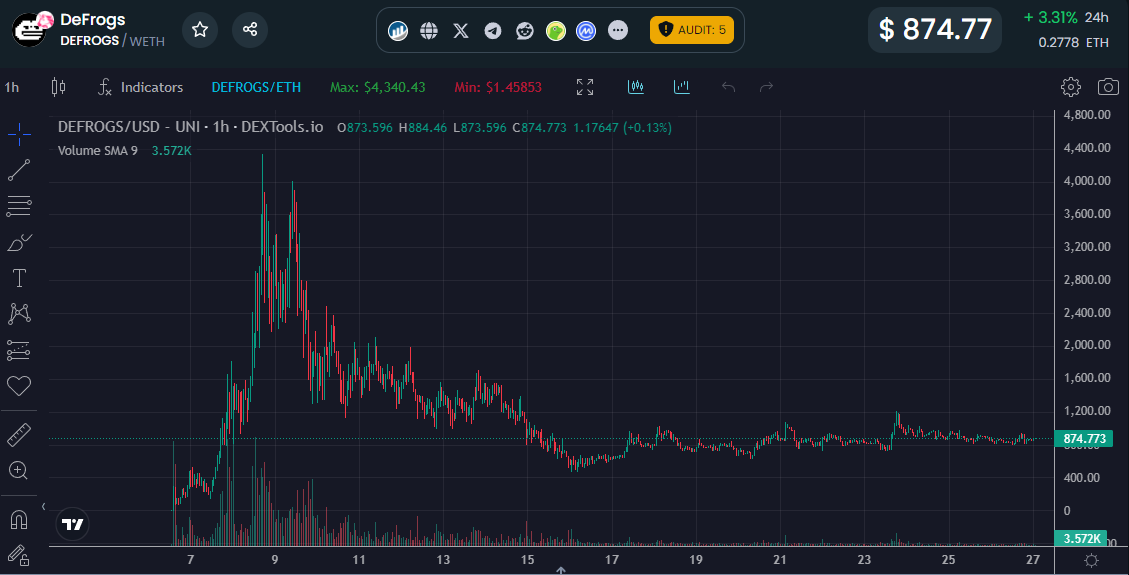Screen dimensions: 1129x575
Task: Select the ruler measure tool
Action: (x=19, y=435)
